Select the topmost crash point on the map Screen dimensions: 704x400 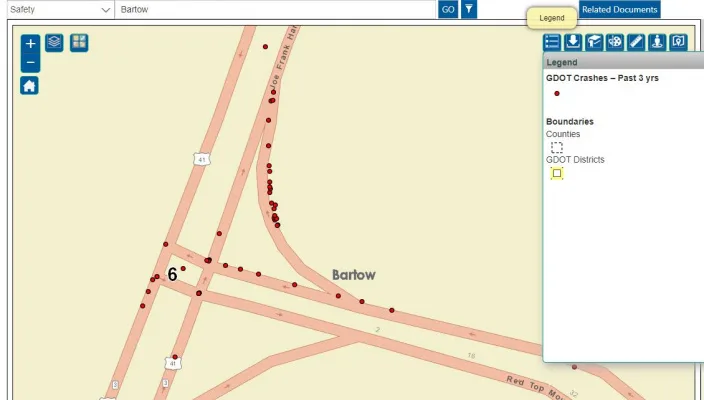tap(265, 47)
